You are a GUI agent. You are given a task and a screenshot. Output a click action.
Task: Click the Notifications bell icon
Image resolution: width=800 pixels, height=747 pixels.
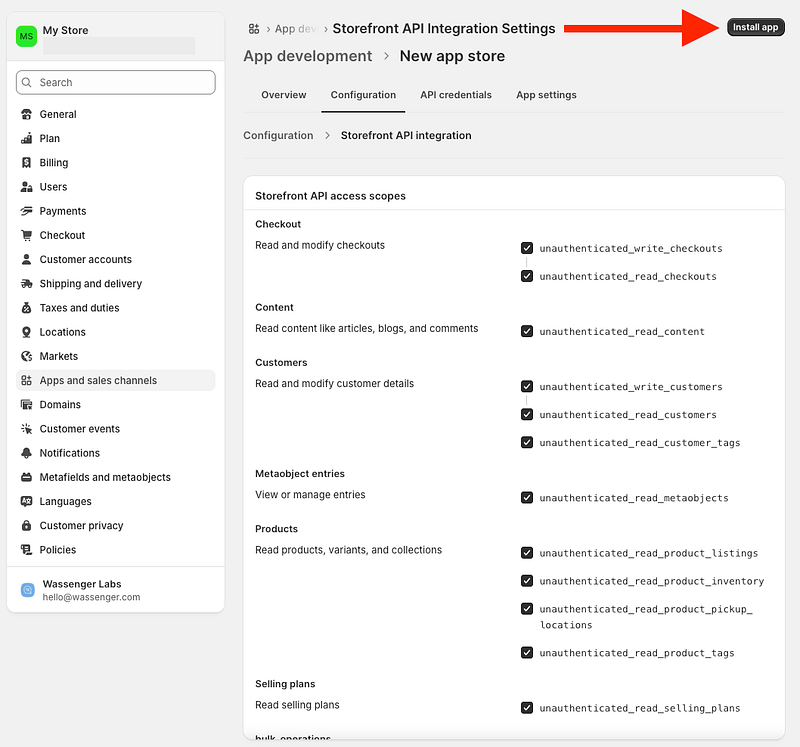27,453
